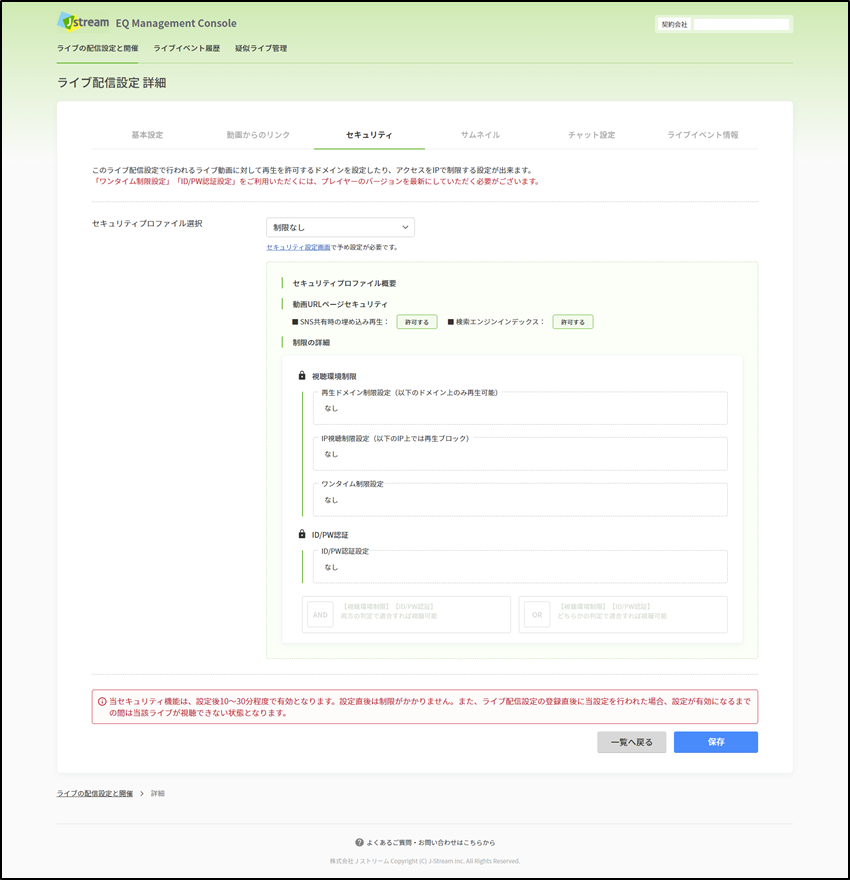Switch to the 動画からのリンク tab
This screenshot has width=850, height=880.
[x=258, y=135]
